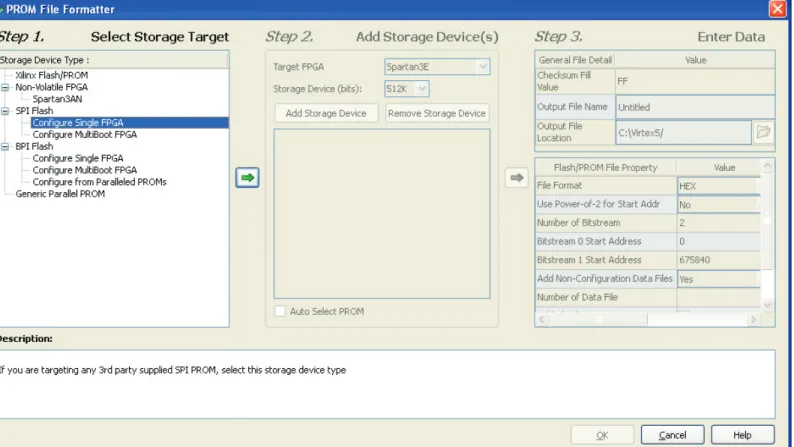Select Configure MultiBoot FPGA under SPI Flash
Image resolution: width=794 pixels, height=447 pixels.
[x=85, y=135]
